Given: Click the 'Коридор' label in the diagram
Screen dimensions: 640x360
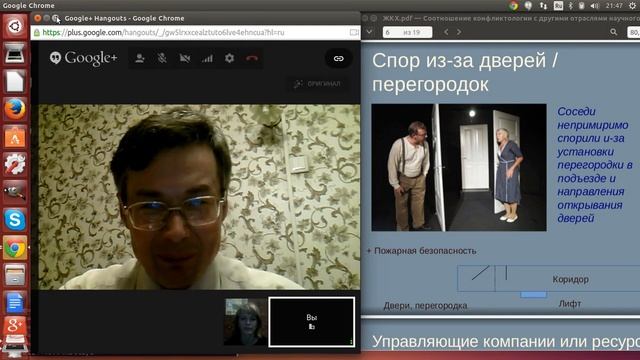Looking at the screenshot, I should (570, 279).
